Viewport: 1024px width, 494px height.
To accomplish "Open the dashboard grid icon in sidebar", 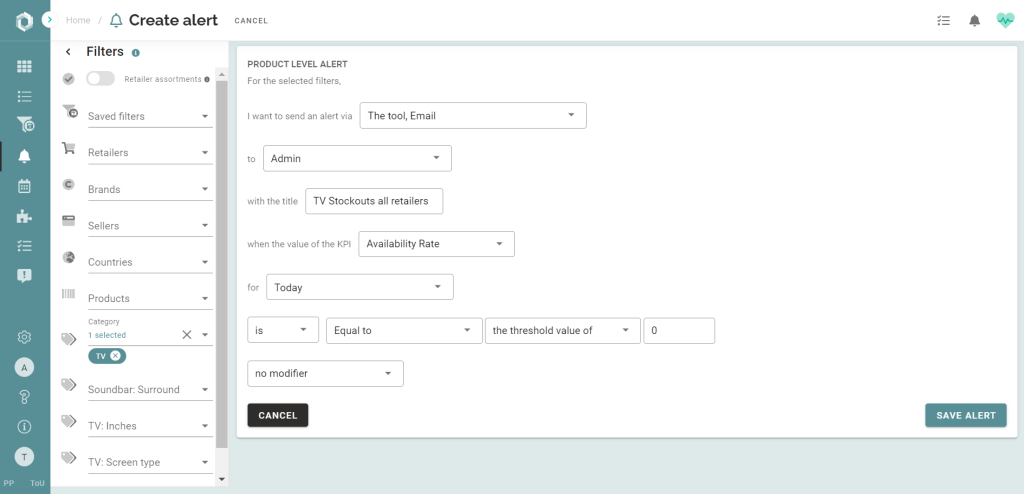I will point(24,66).
